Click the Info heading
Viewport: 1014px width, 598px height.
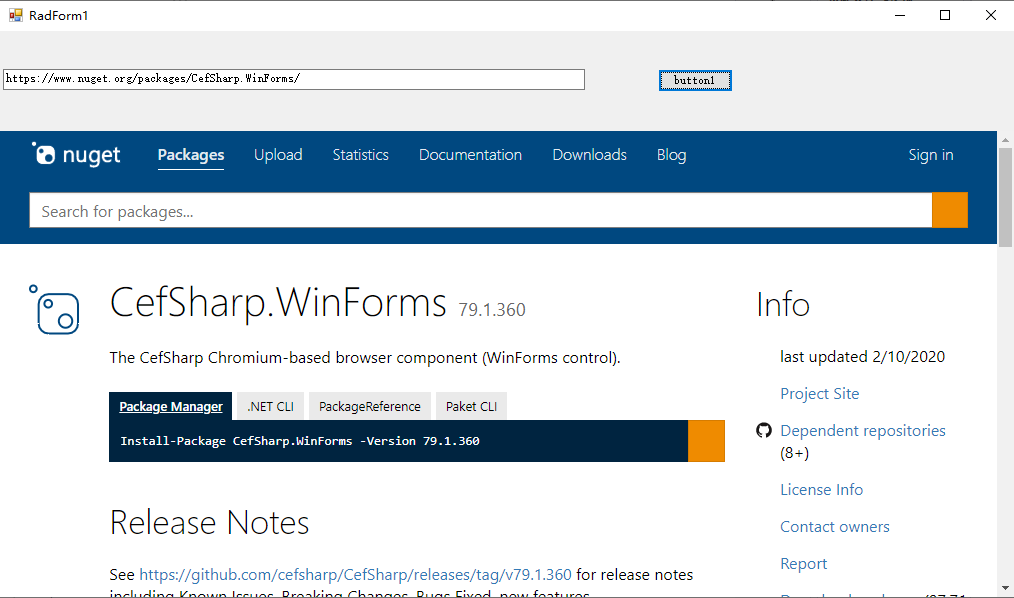[783, 304]
